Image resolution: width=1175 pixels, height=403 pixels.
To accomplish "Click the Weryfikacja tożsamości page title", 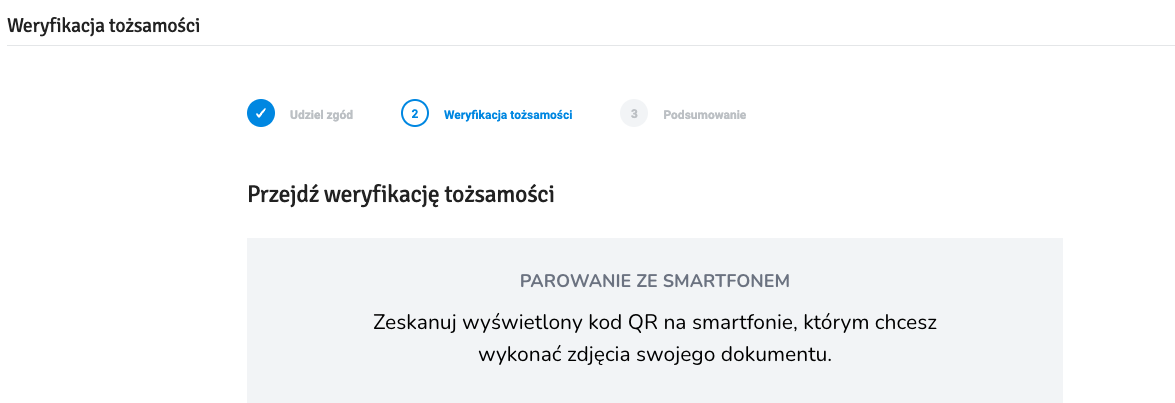I will point(103,25).
